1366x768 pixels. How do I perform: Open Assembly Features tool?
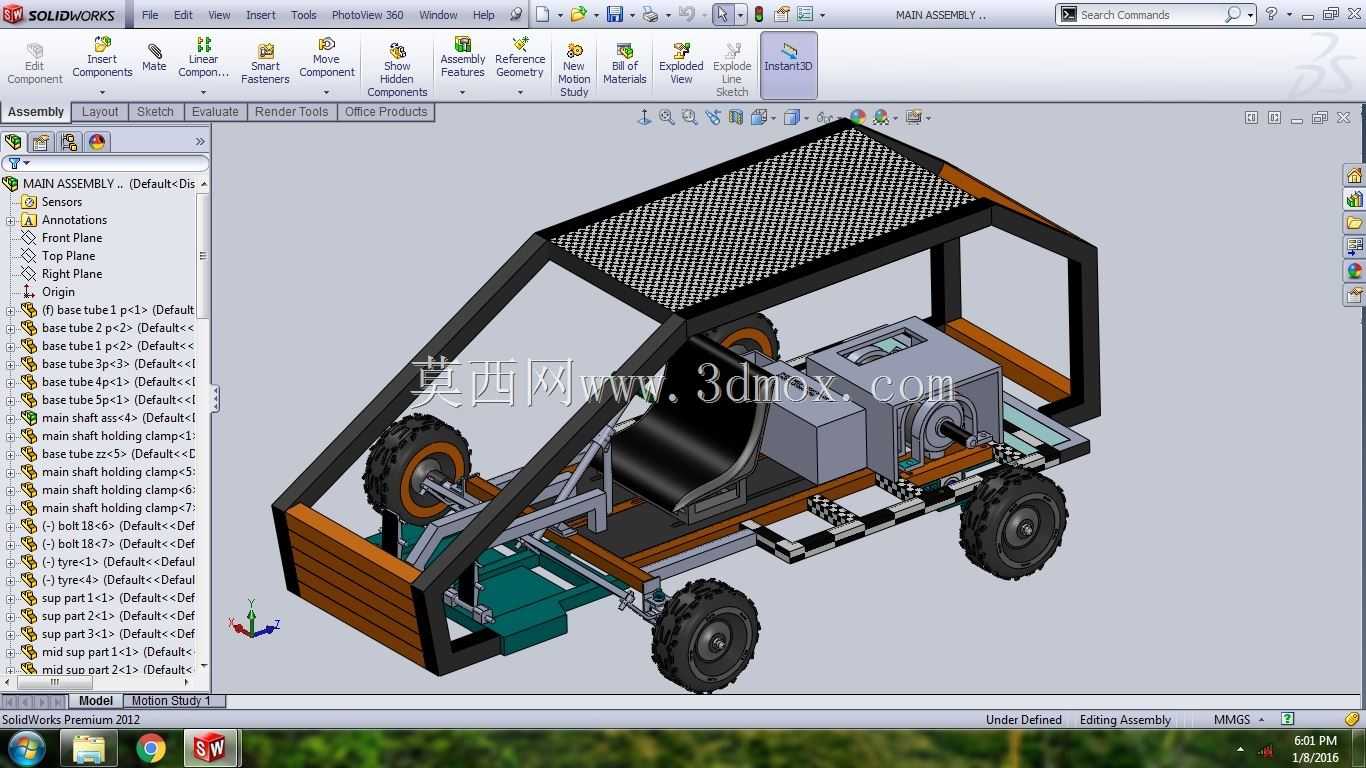[462, 58]
